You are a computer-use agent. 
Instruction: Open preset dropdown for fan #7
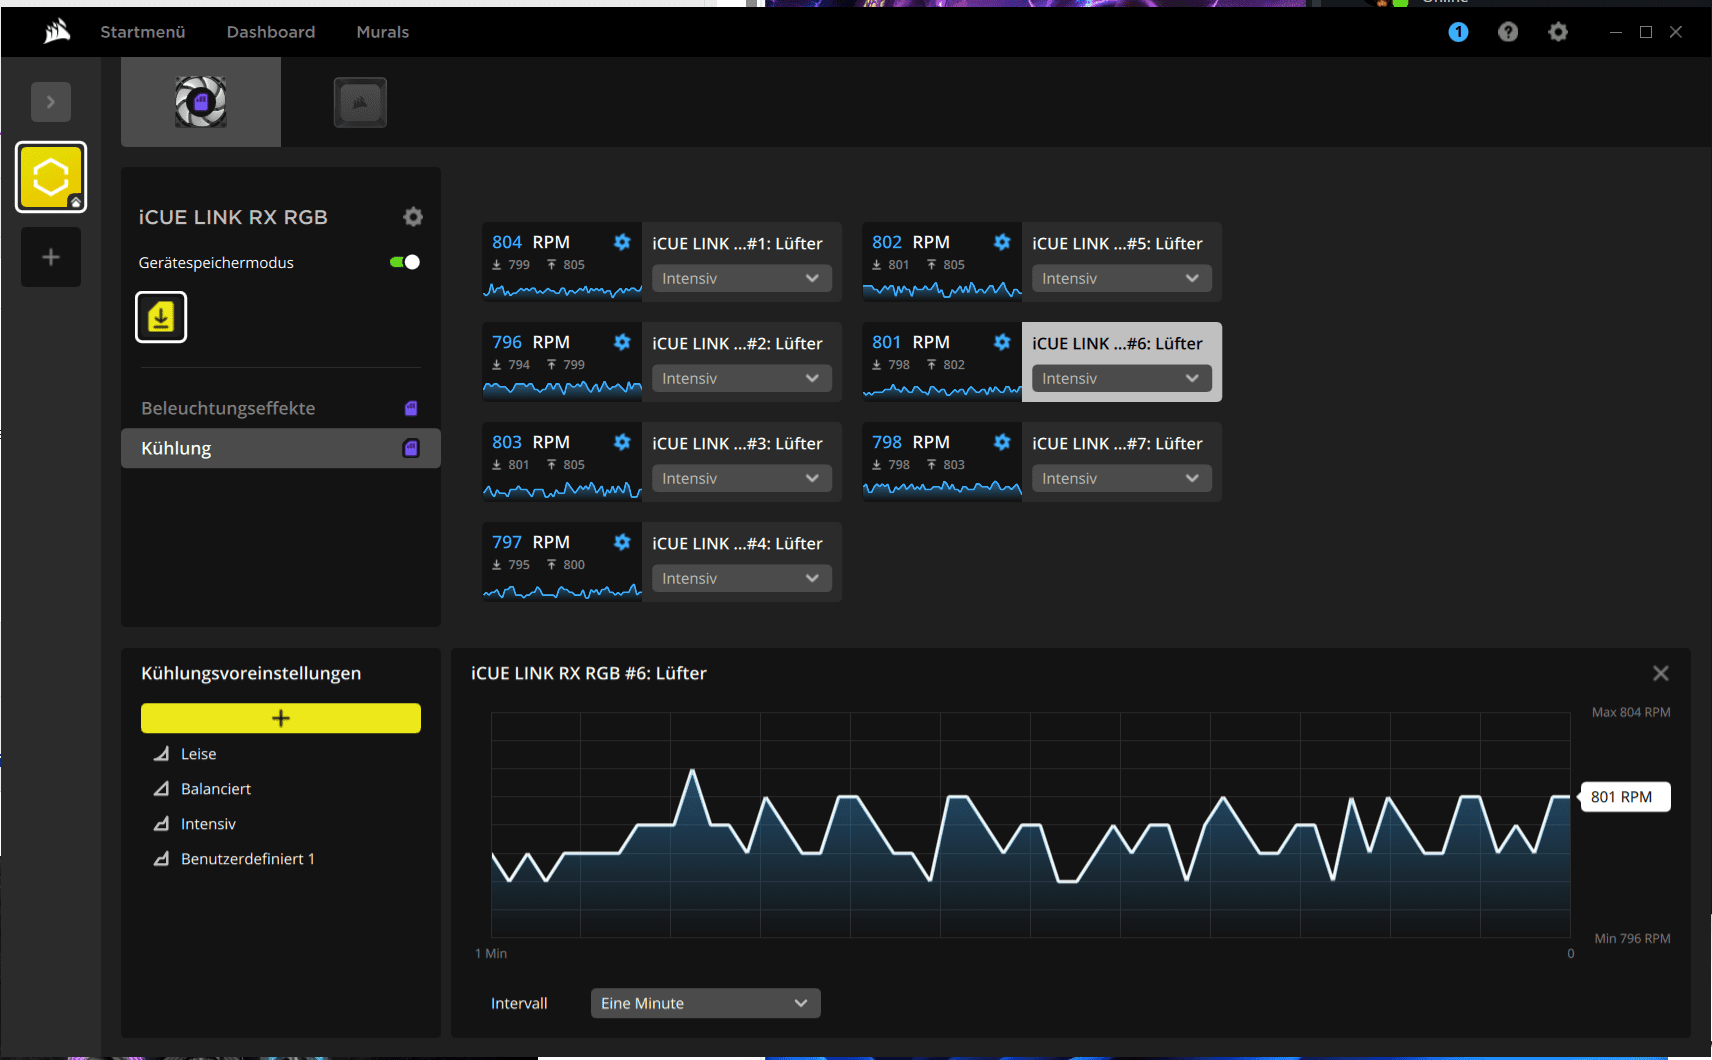click(x=1122, y=478)
